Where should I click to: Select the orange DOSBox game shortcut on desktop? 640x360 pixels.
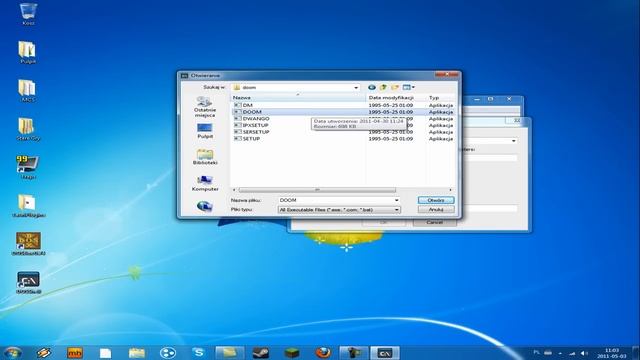point(28,244)
